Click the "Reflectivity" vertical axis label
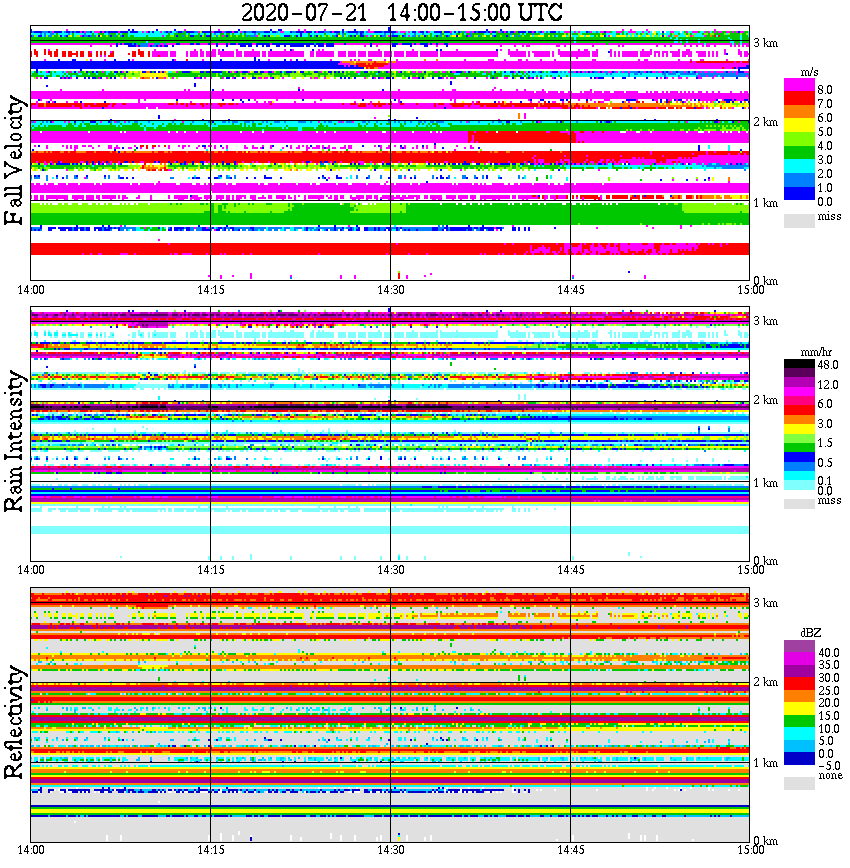Image resolution: width=850 pixels, height=868 pixels. tap(14, 722)
